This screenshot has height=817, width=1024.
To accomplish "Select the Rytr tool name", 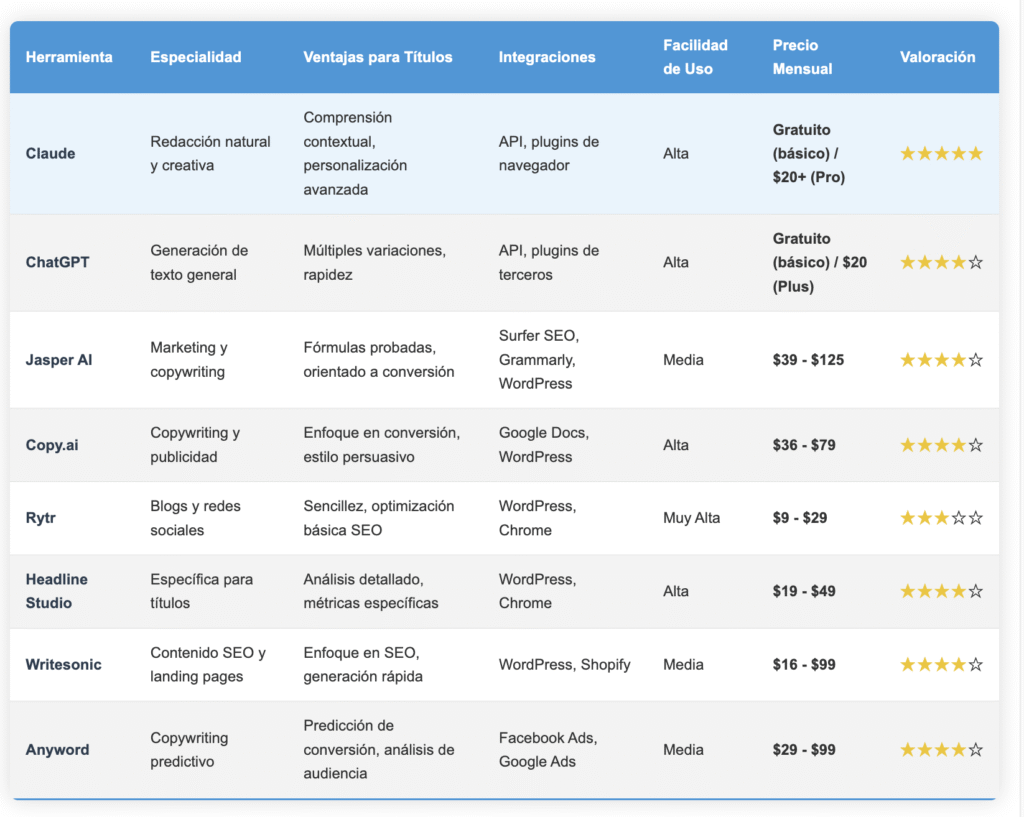I will [x=40, y=518].
